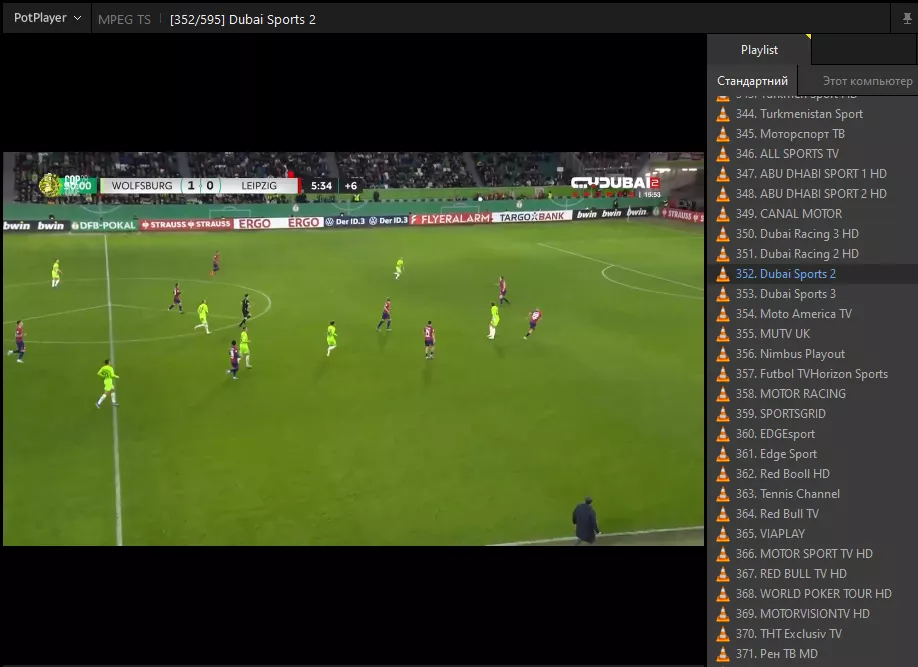This screenshot has height=667, width=918.
Task: Open 369. MOTORVISIONTV HD
Action: (x=813, y=614)
